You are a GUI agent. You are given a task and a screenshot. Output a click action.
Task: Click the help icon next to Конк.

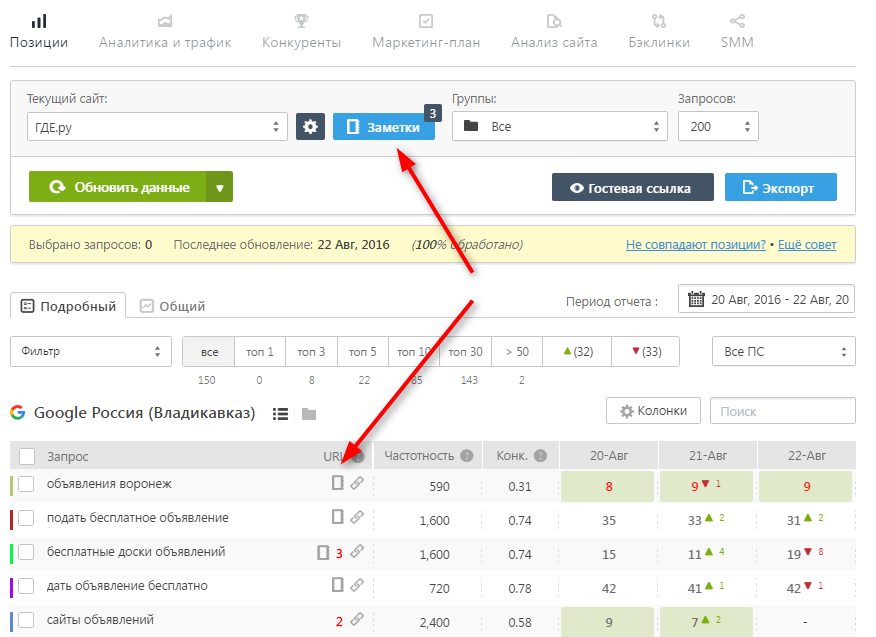tap(540, 456)
